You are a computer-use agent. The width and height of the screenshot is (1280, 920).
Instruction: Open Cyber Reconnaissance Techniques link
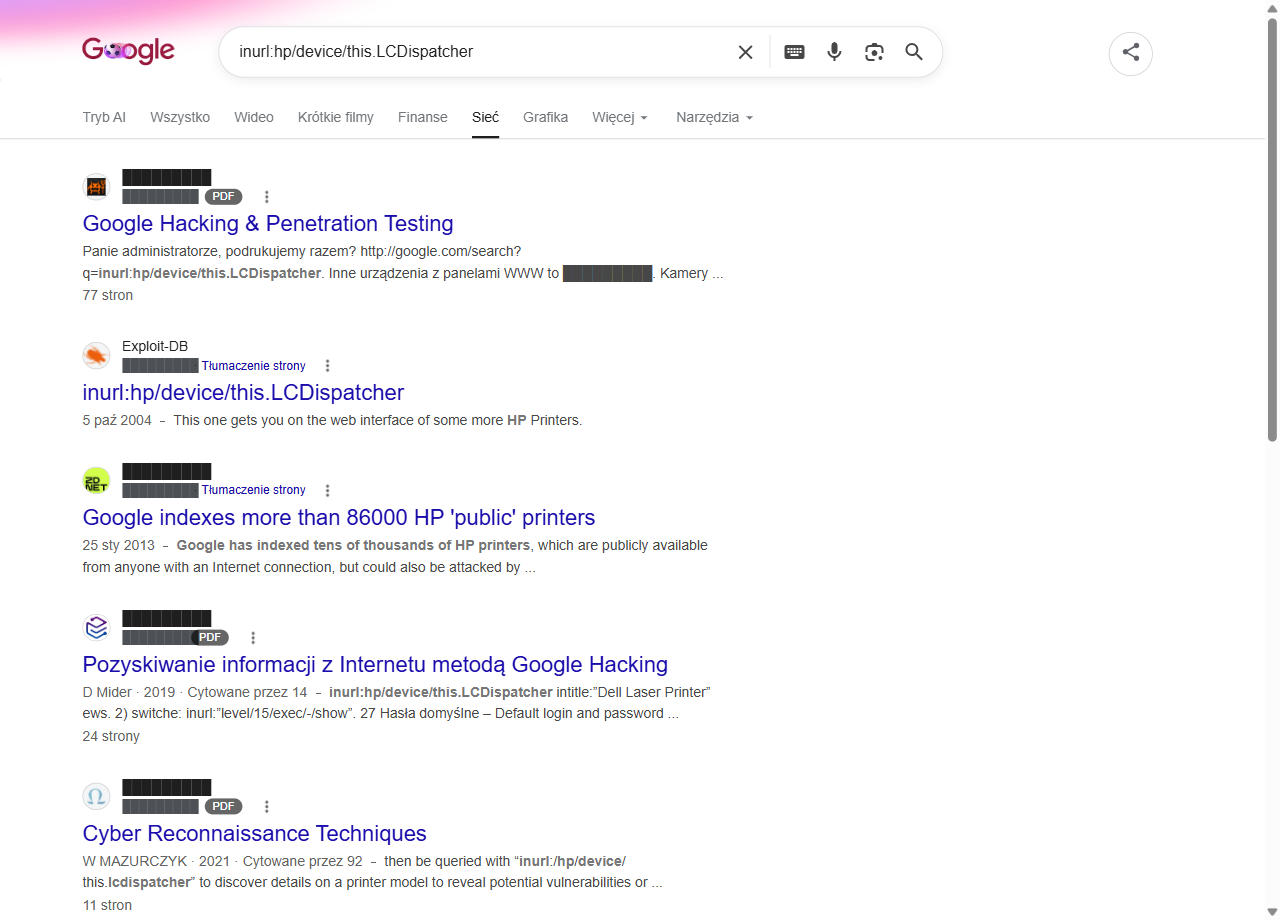click(254, 834)
